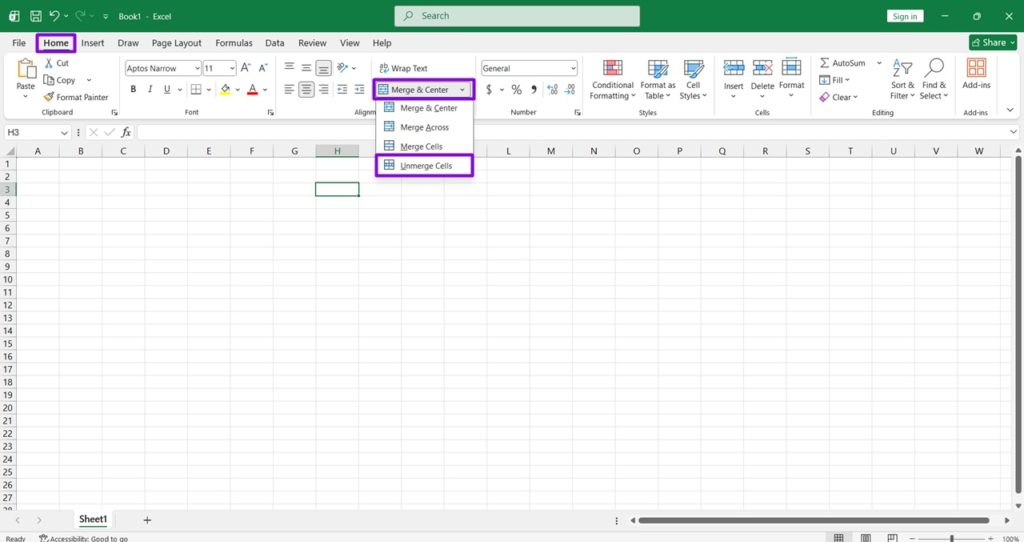Click Increase Decimal icon
This screenshot has height=542, width=1024.
point(552,89)
